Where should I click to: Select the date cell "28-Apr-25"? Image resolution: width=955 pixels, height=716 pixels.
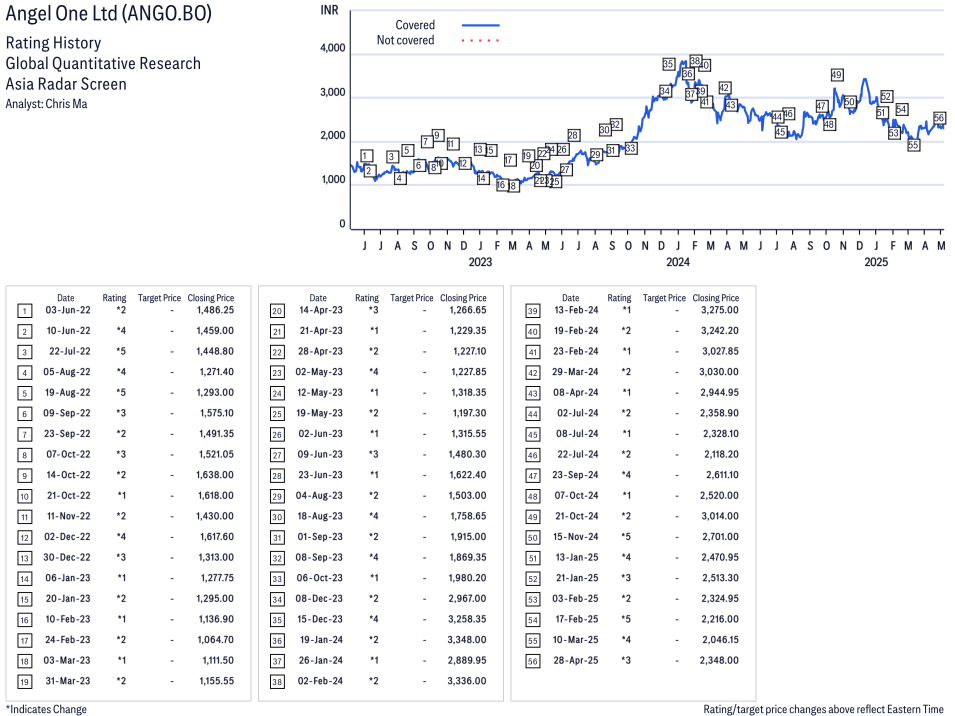(576, 660)
